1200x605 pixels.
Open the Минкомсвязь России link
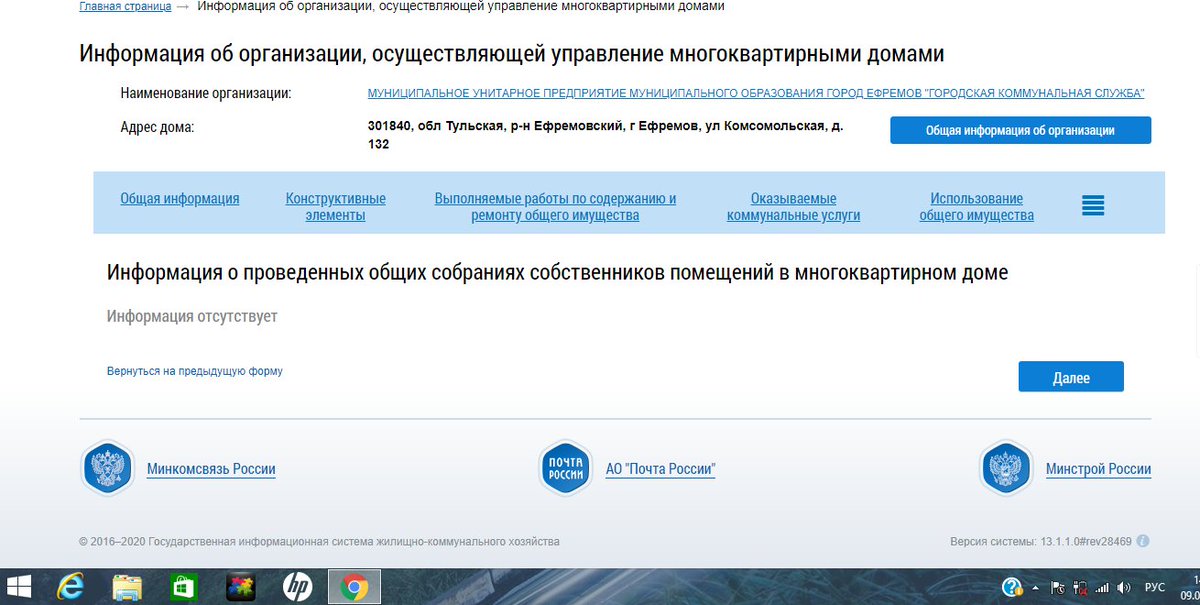211,469
